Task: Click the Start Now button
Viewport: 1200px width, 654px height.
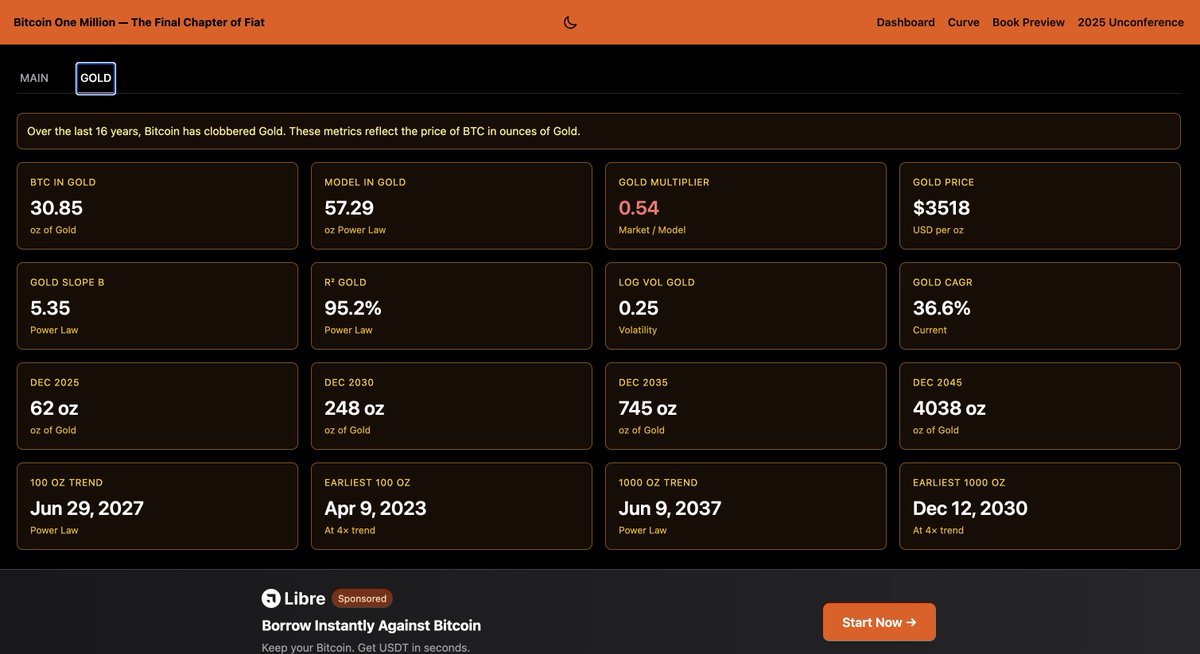Action: (x=879, y=622)
